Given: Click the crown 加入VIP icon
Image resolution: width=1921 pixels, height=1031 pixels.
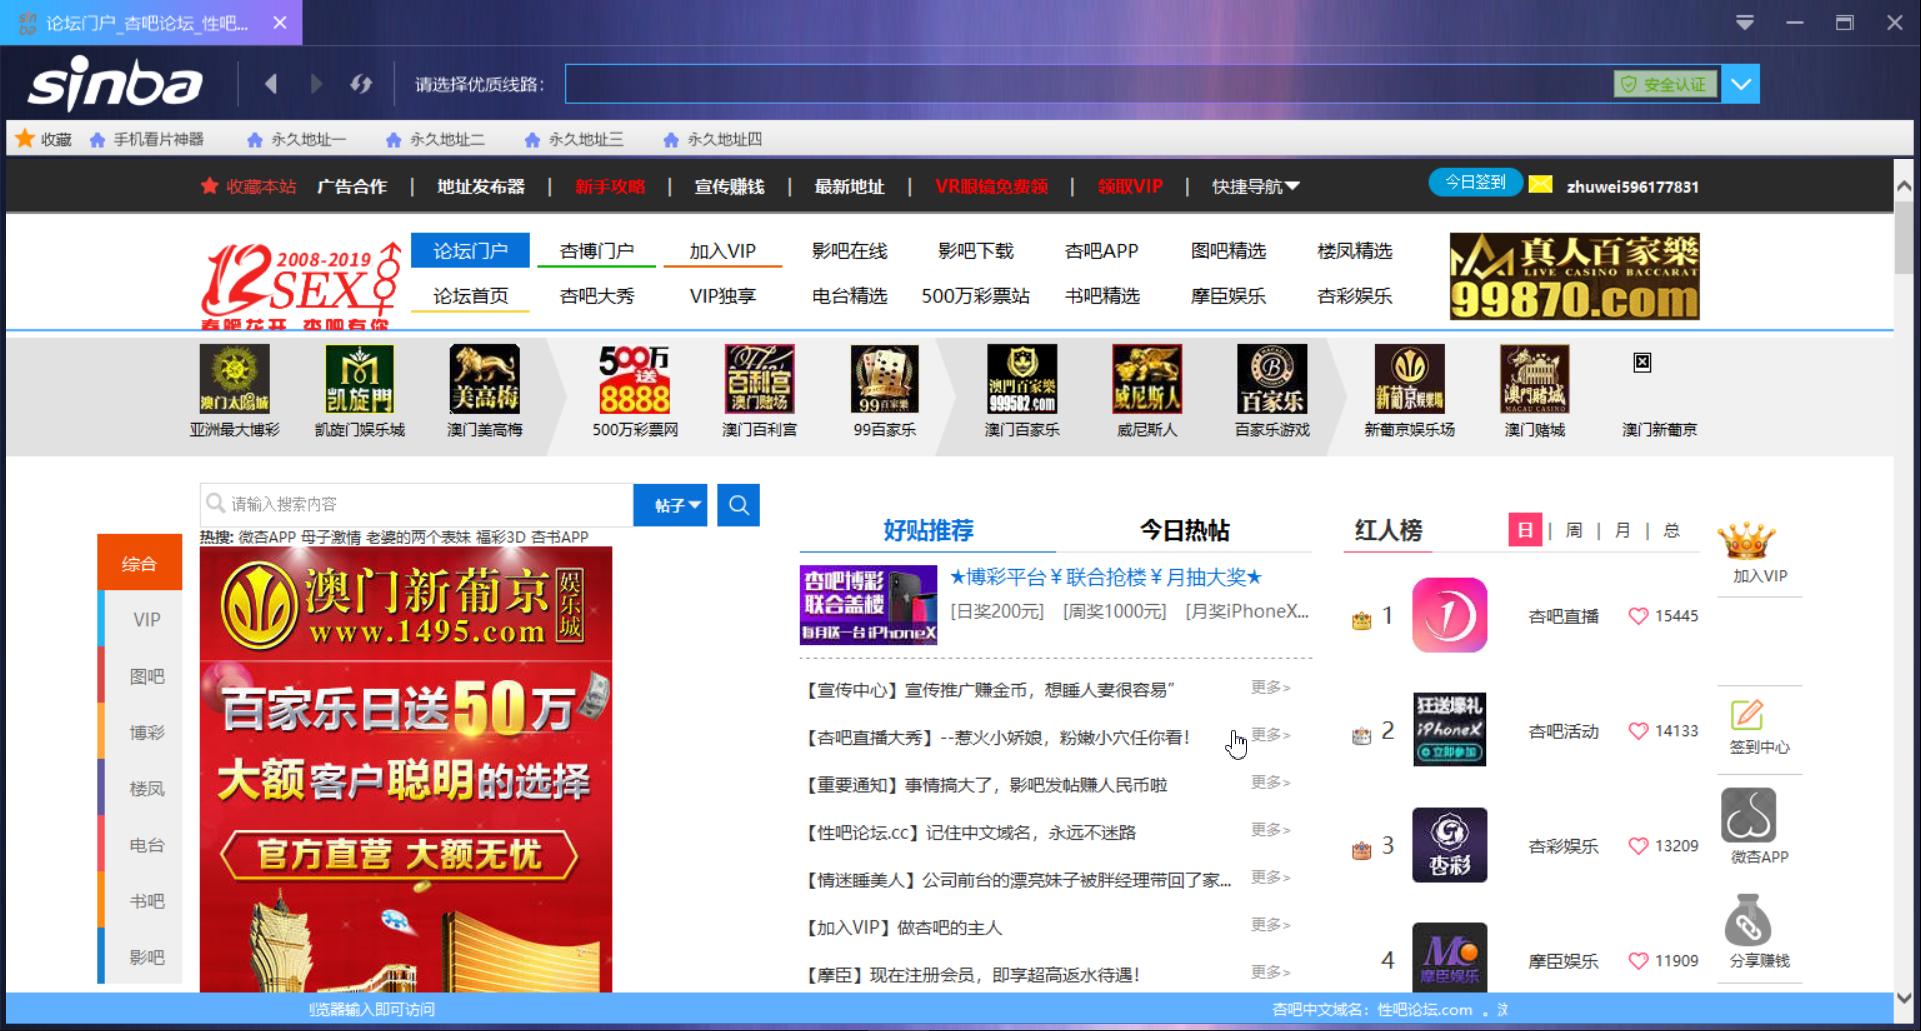Looking at the screenshot, I should [x=1746, y=541].
